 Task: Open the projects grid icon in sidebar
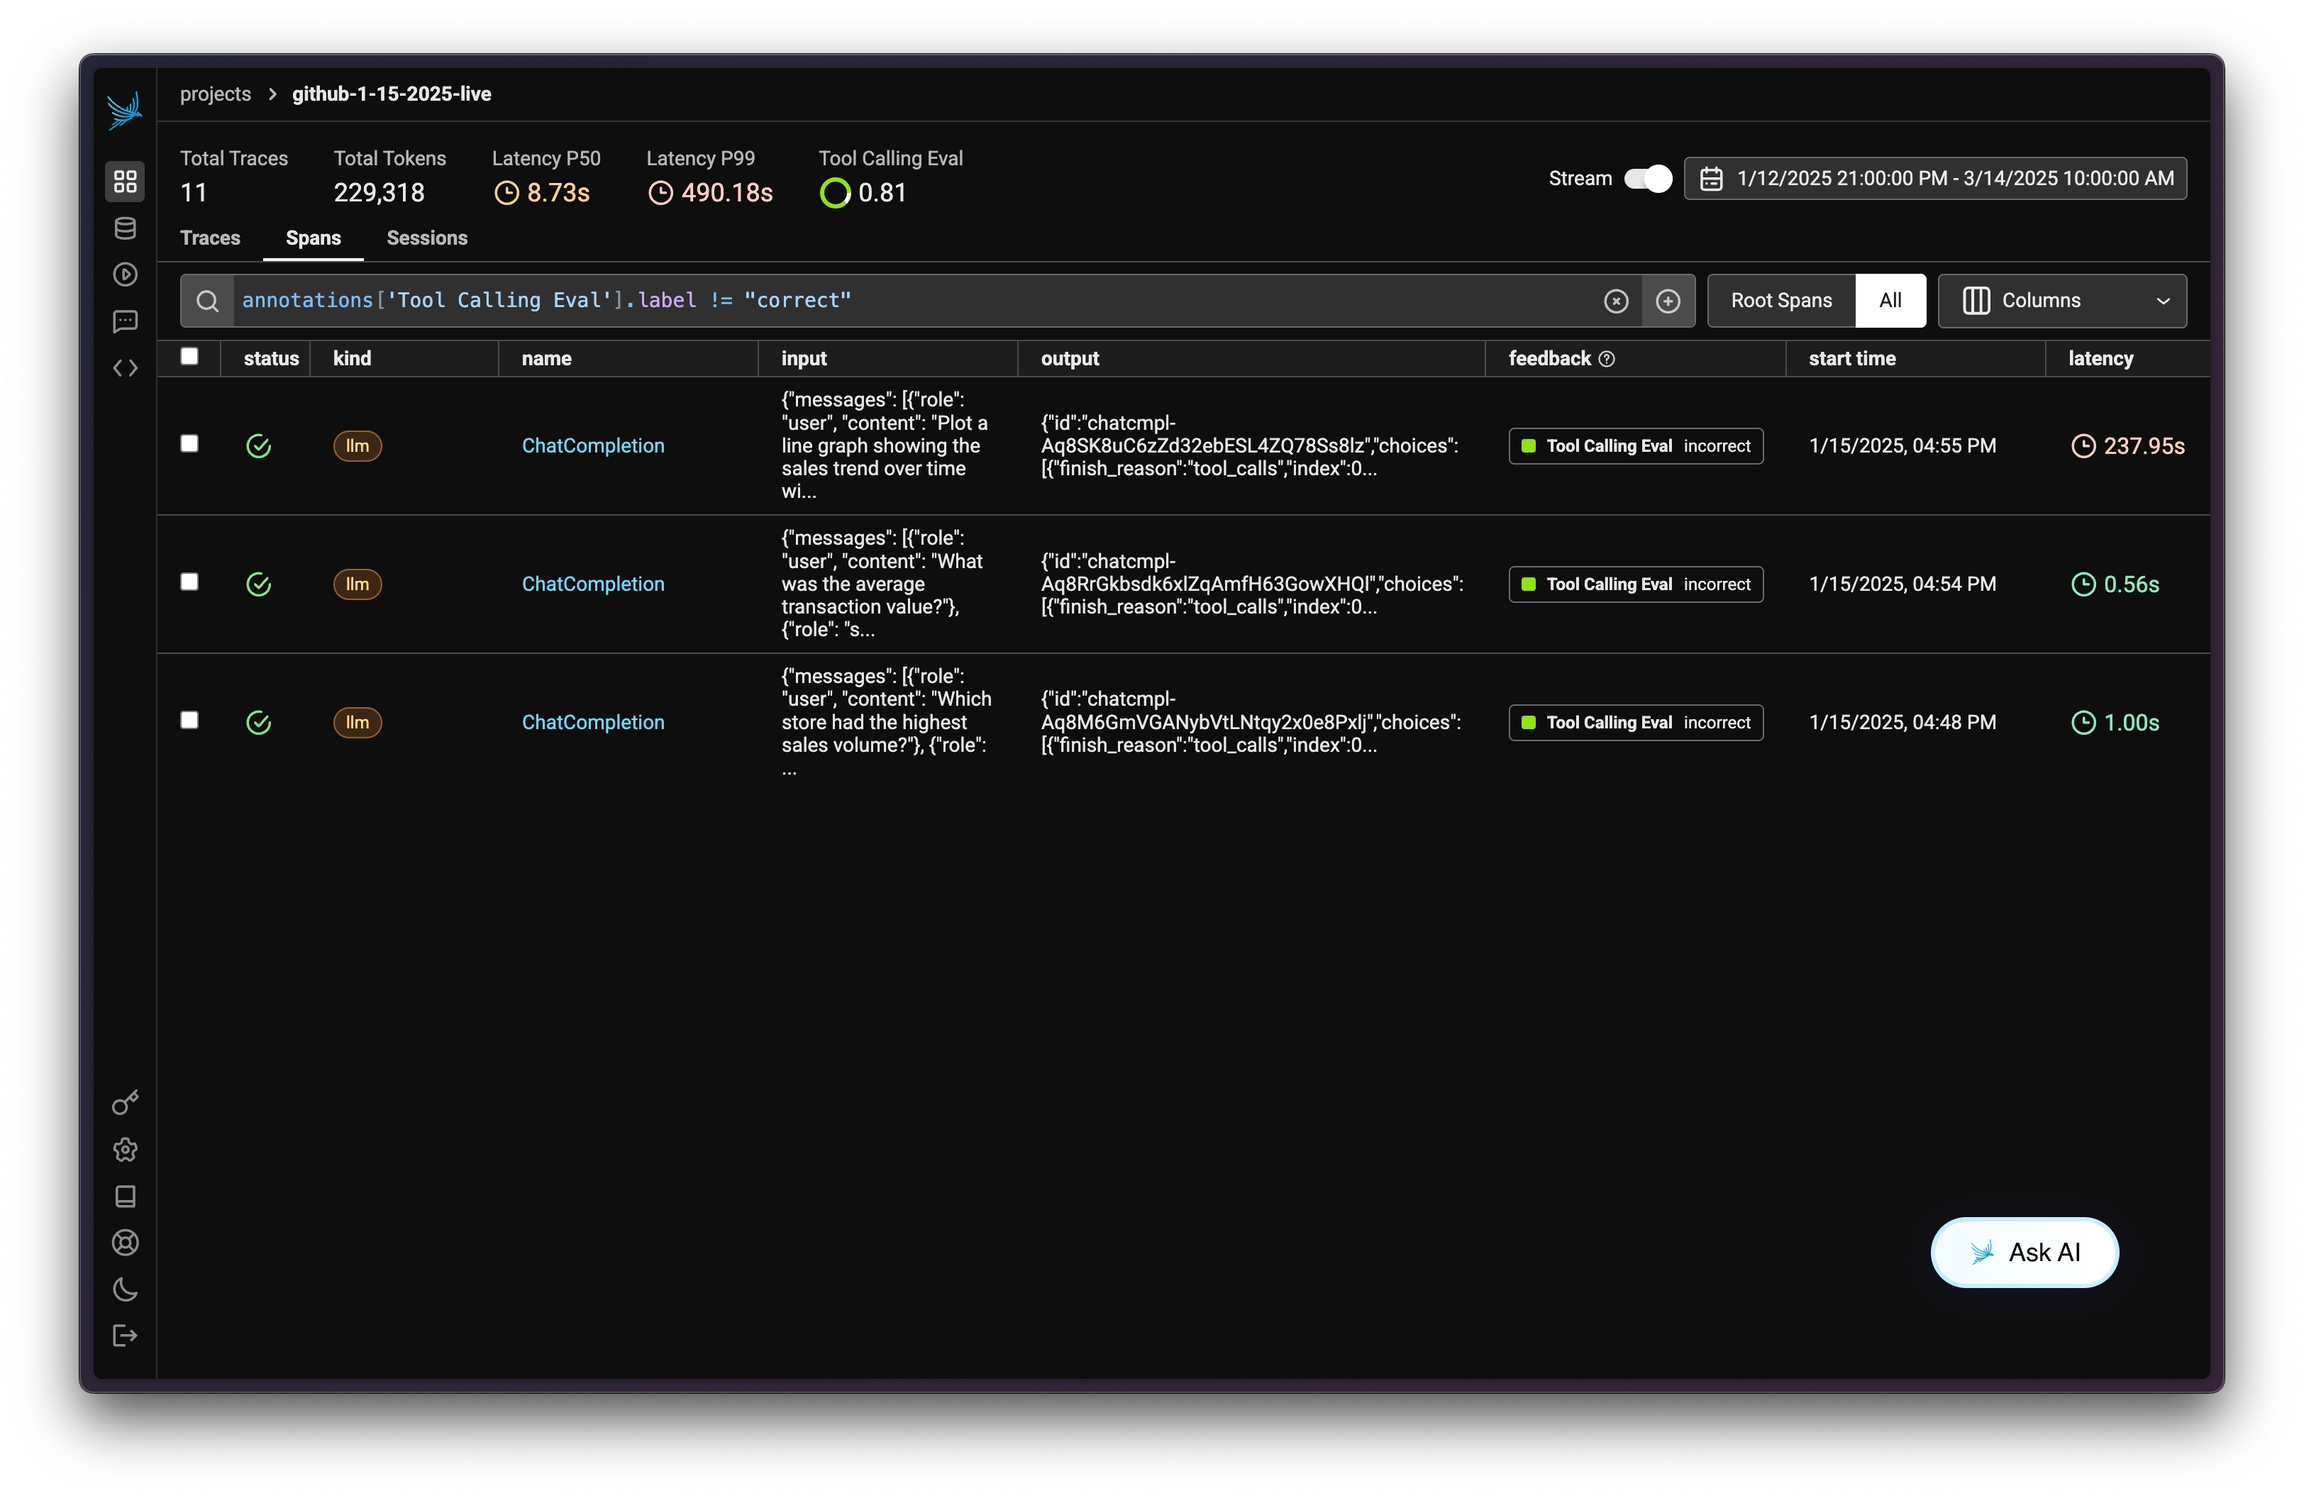125,181
